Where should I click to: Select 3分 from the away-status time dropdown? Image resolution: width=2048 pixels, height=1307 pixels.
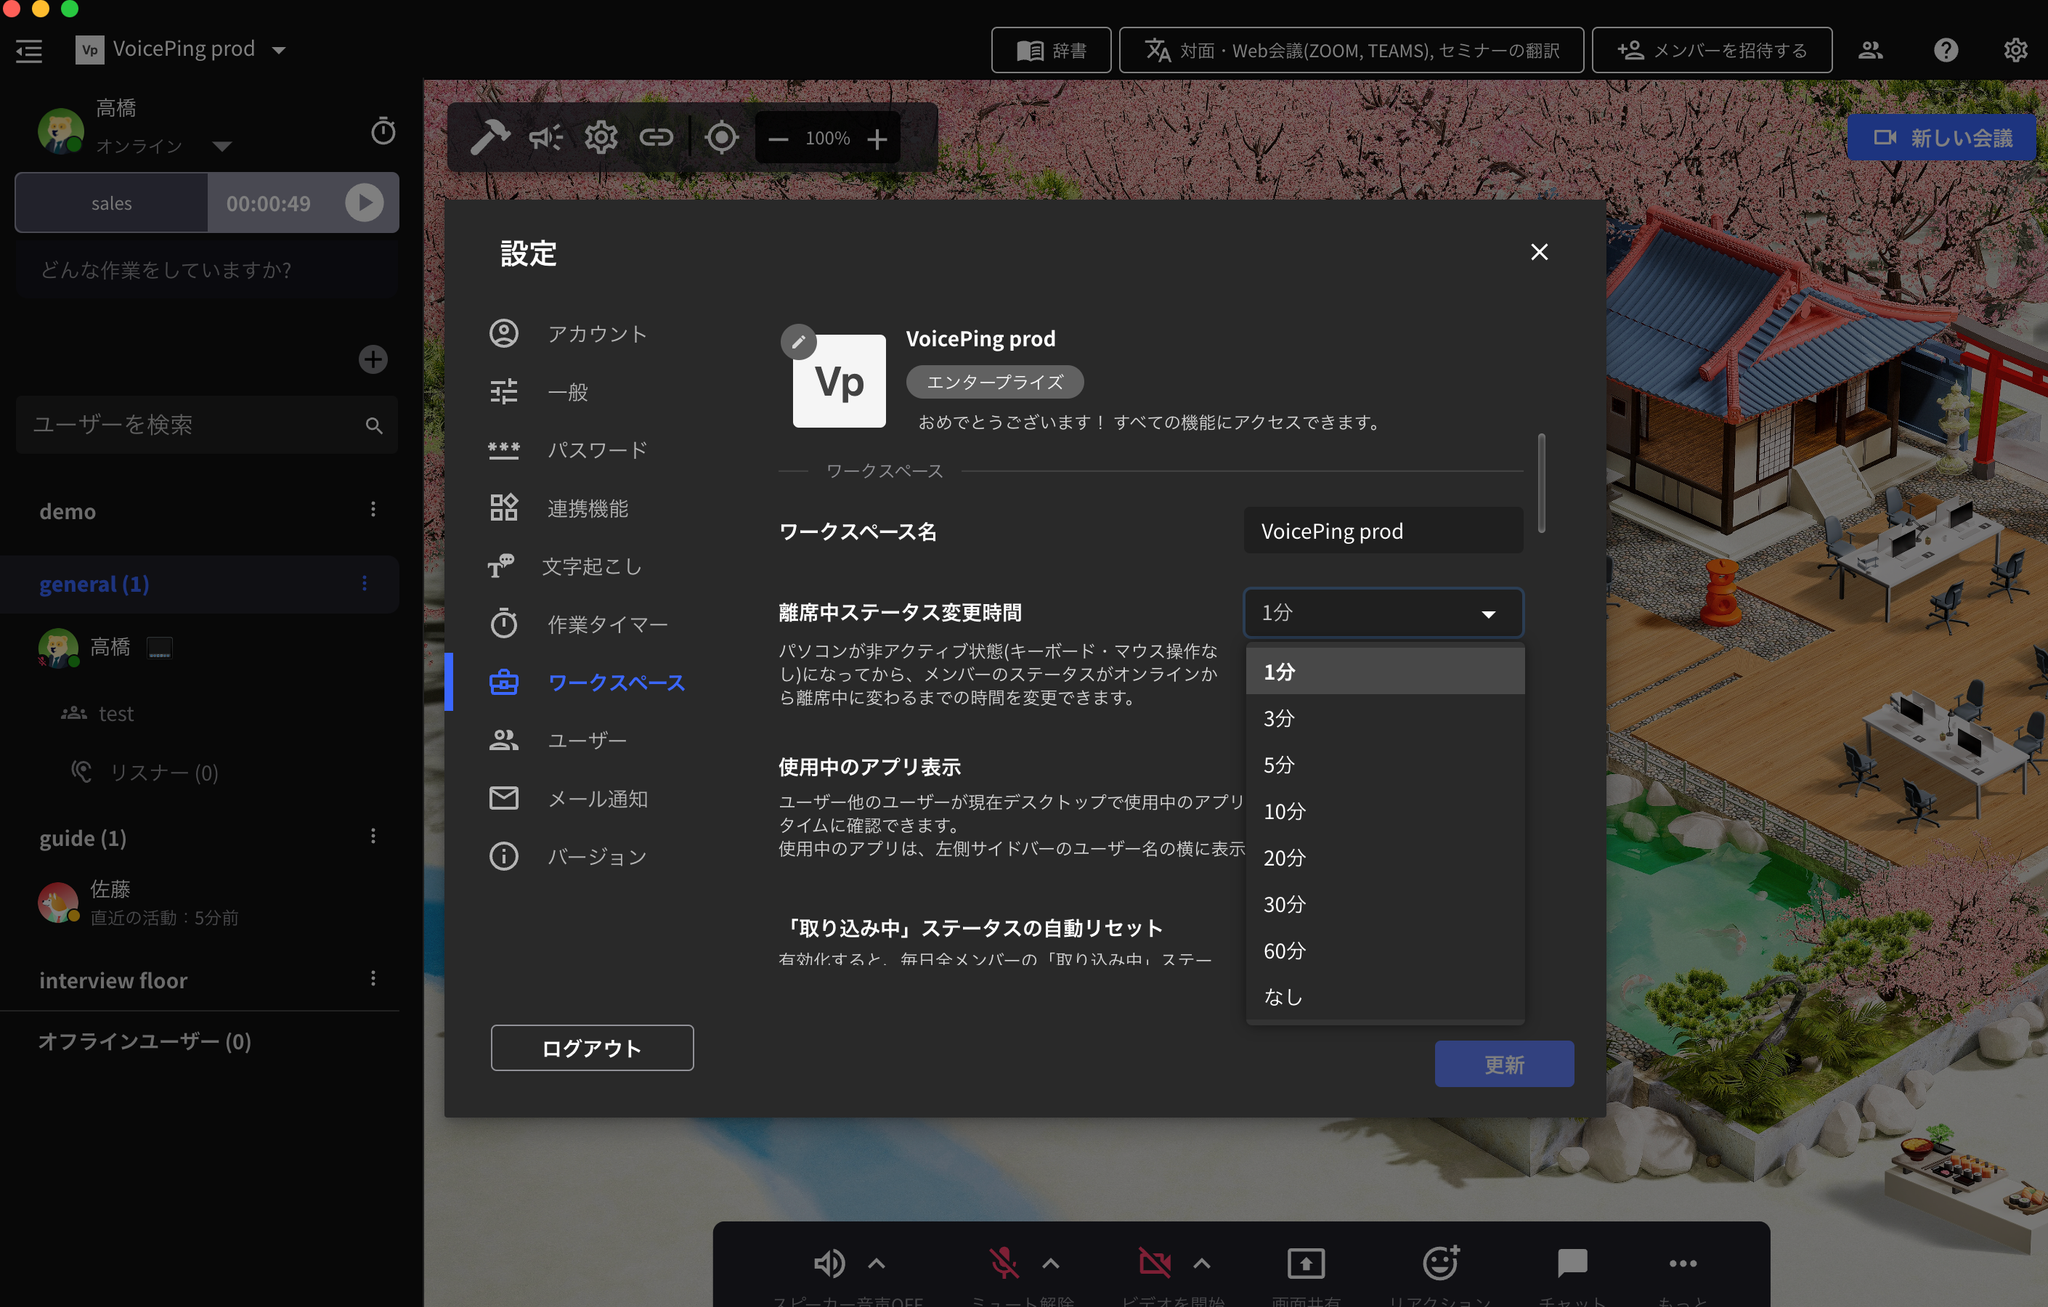tap(1281, 718)
